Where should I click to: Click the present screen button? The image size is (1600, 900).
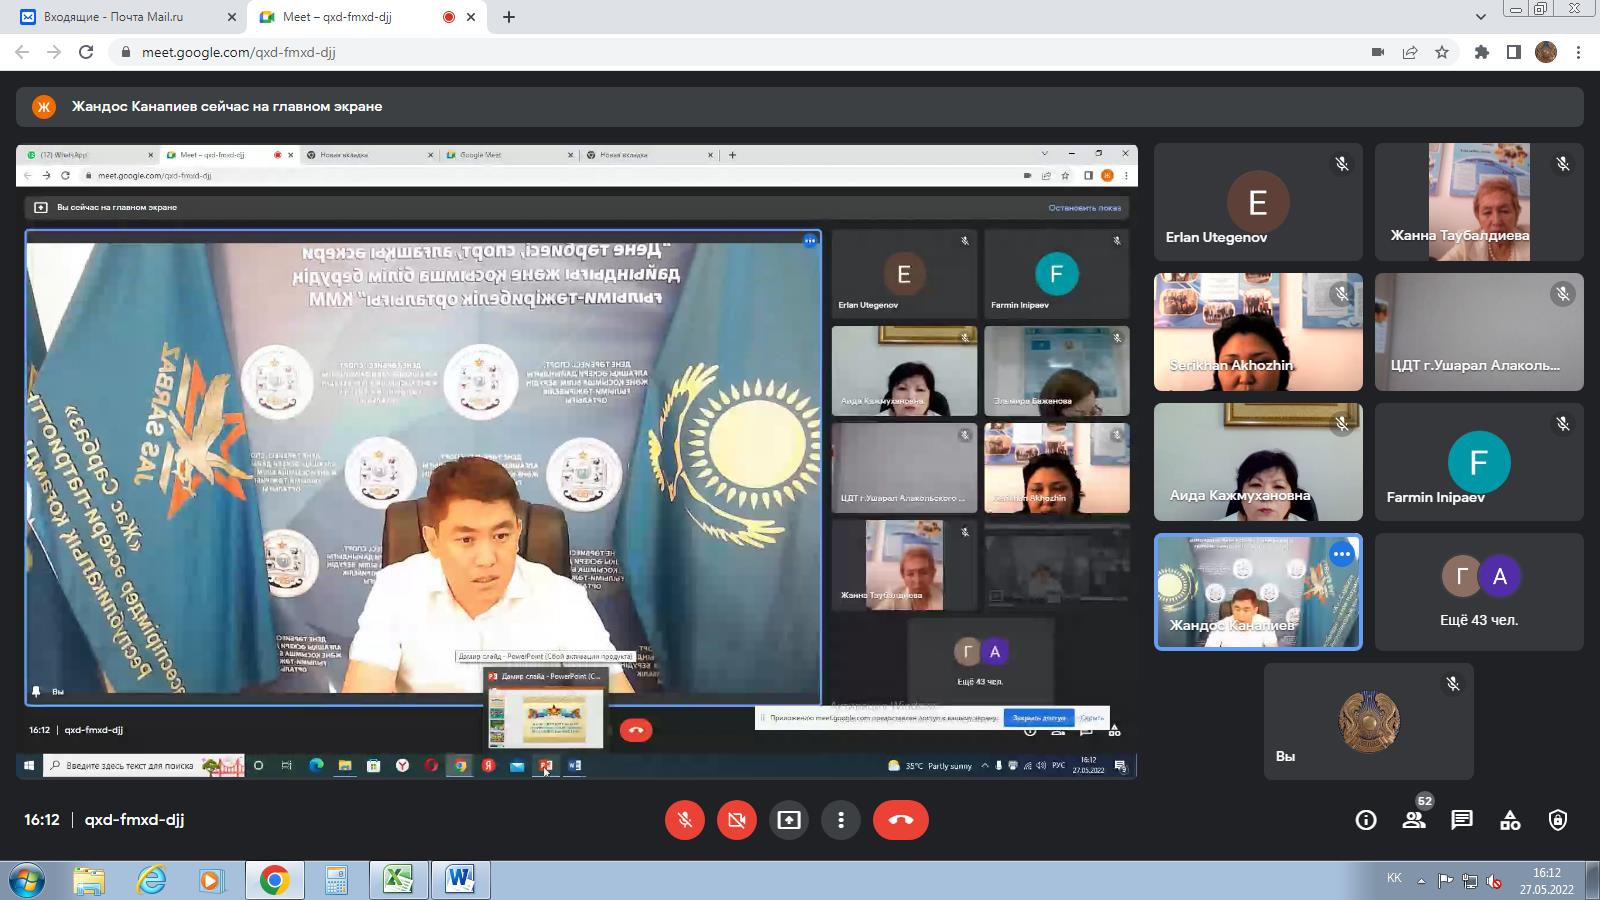pos(789,820)
